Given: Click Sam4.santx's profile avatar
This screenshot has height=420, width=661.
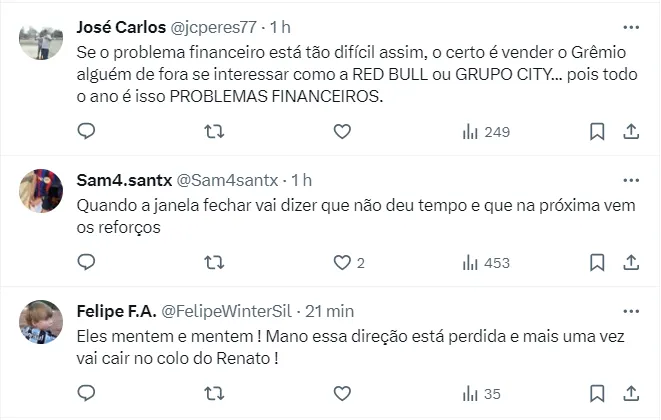Looking at the screenshot, I should (x=41, y=191).
